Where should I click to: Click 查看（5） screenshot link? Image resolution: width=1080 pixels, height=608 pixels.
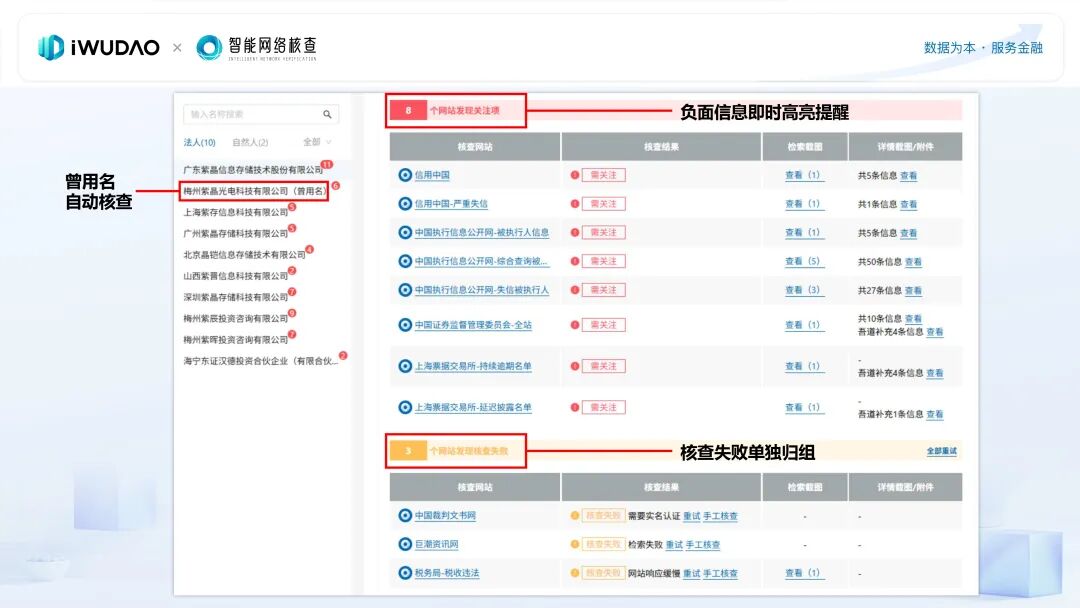point(802,261)
